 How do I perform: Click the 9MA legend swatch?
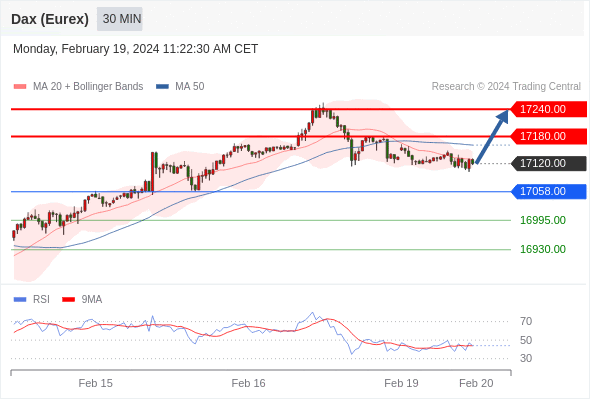[68, 300]
